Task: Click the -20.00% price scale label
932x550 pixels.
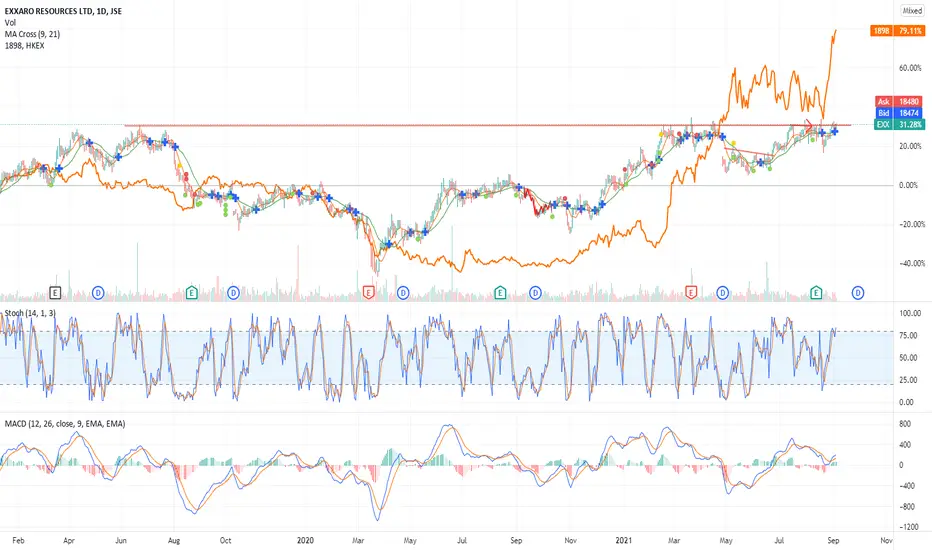Action: point(910,225)
